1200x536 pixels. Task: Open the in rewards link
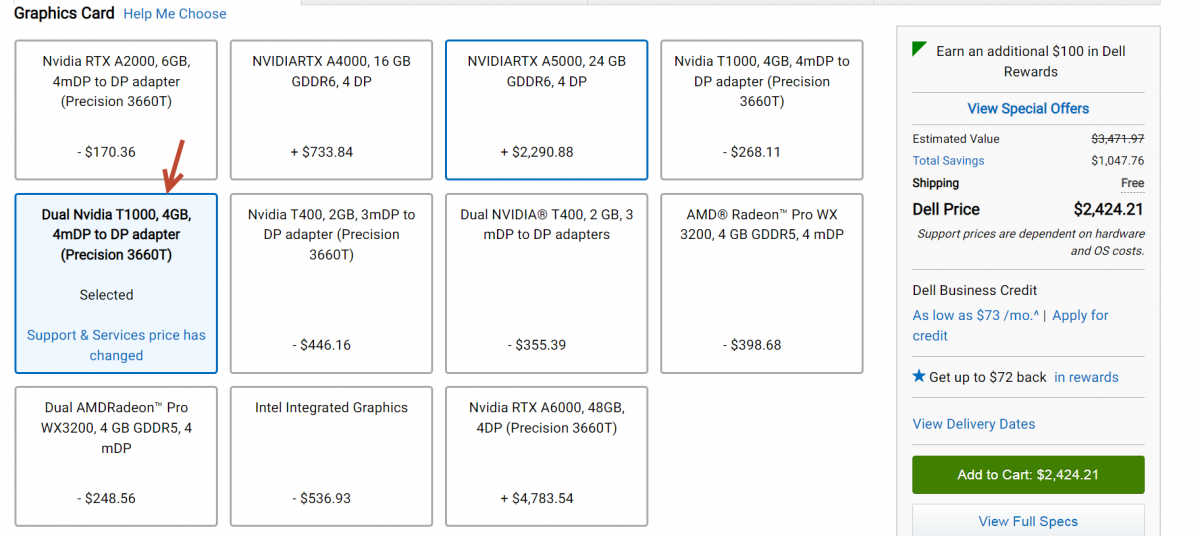[1086, 377]
